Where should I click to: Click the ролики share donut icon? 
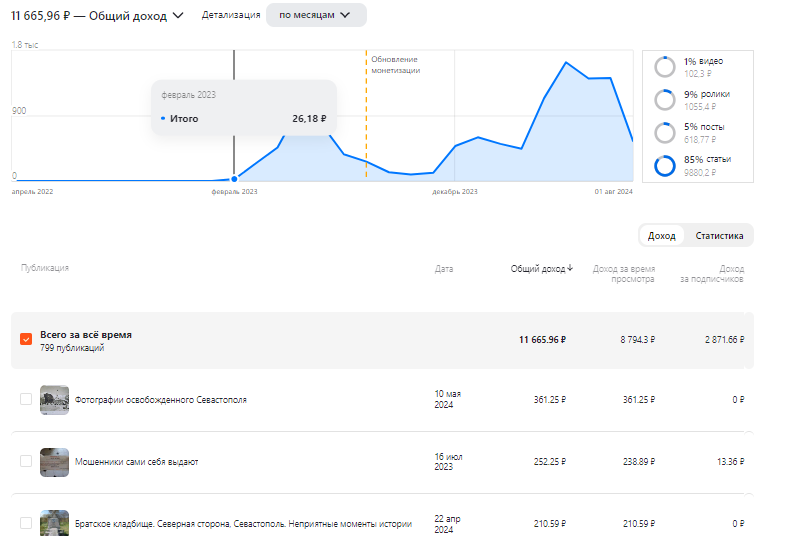click(x=664, y=100)
